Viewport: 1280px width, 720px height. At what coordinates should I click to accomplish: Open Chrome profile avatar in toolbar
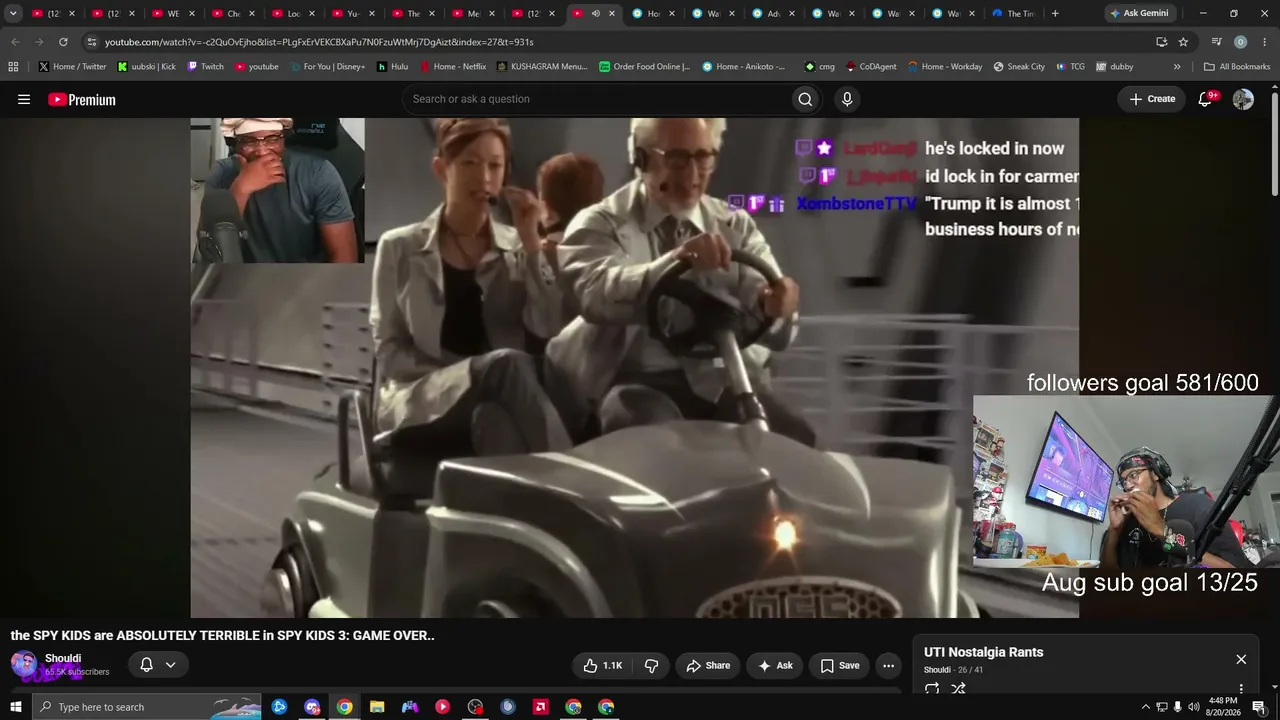1240,42
